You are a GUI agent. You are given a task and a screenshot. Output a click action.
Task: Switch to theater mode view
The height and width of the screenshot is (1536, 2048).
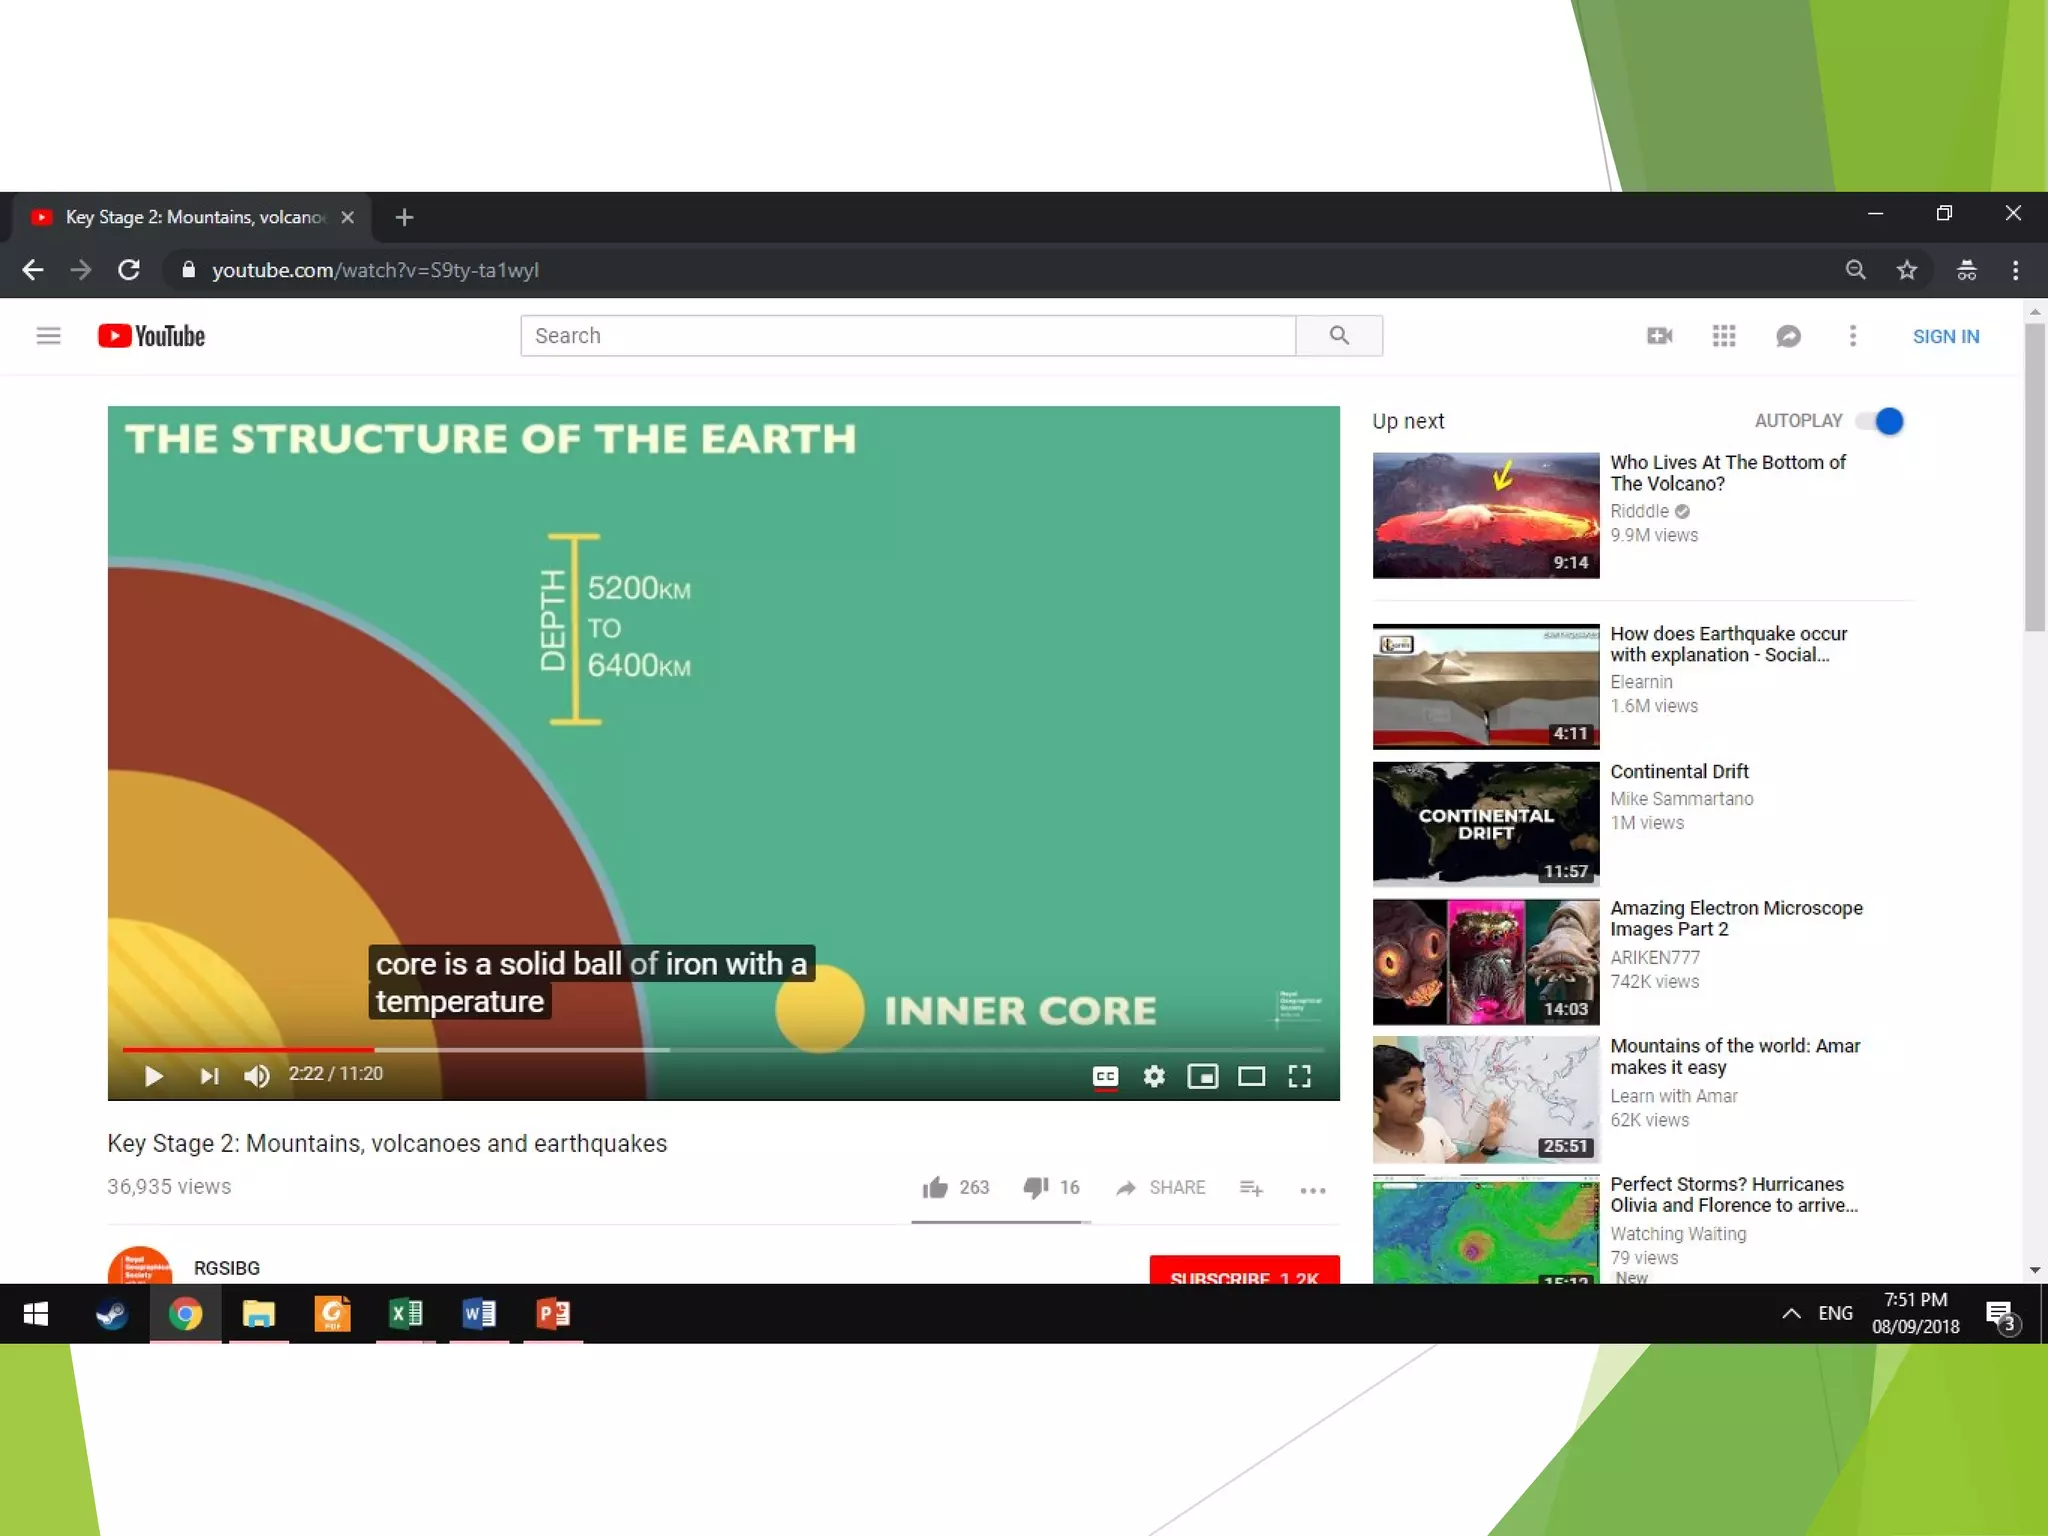click(x=1251, y=1076)
